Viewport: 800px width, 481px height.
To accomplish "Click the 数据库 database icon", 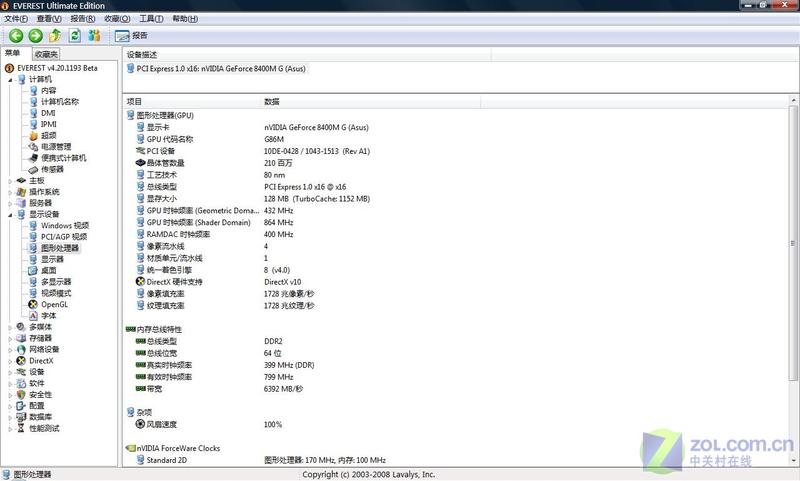I will [21, 417].
